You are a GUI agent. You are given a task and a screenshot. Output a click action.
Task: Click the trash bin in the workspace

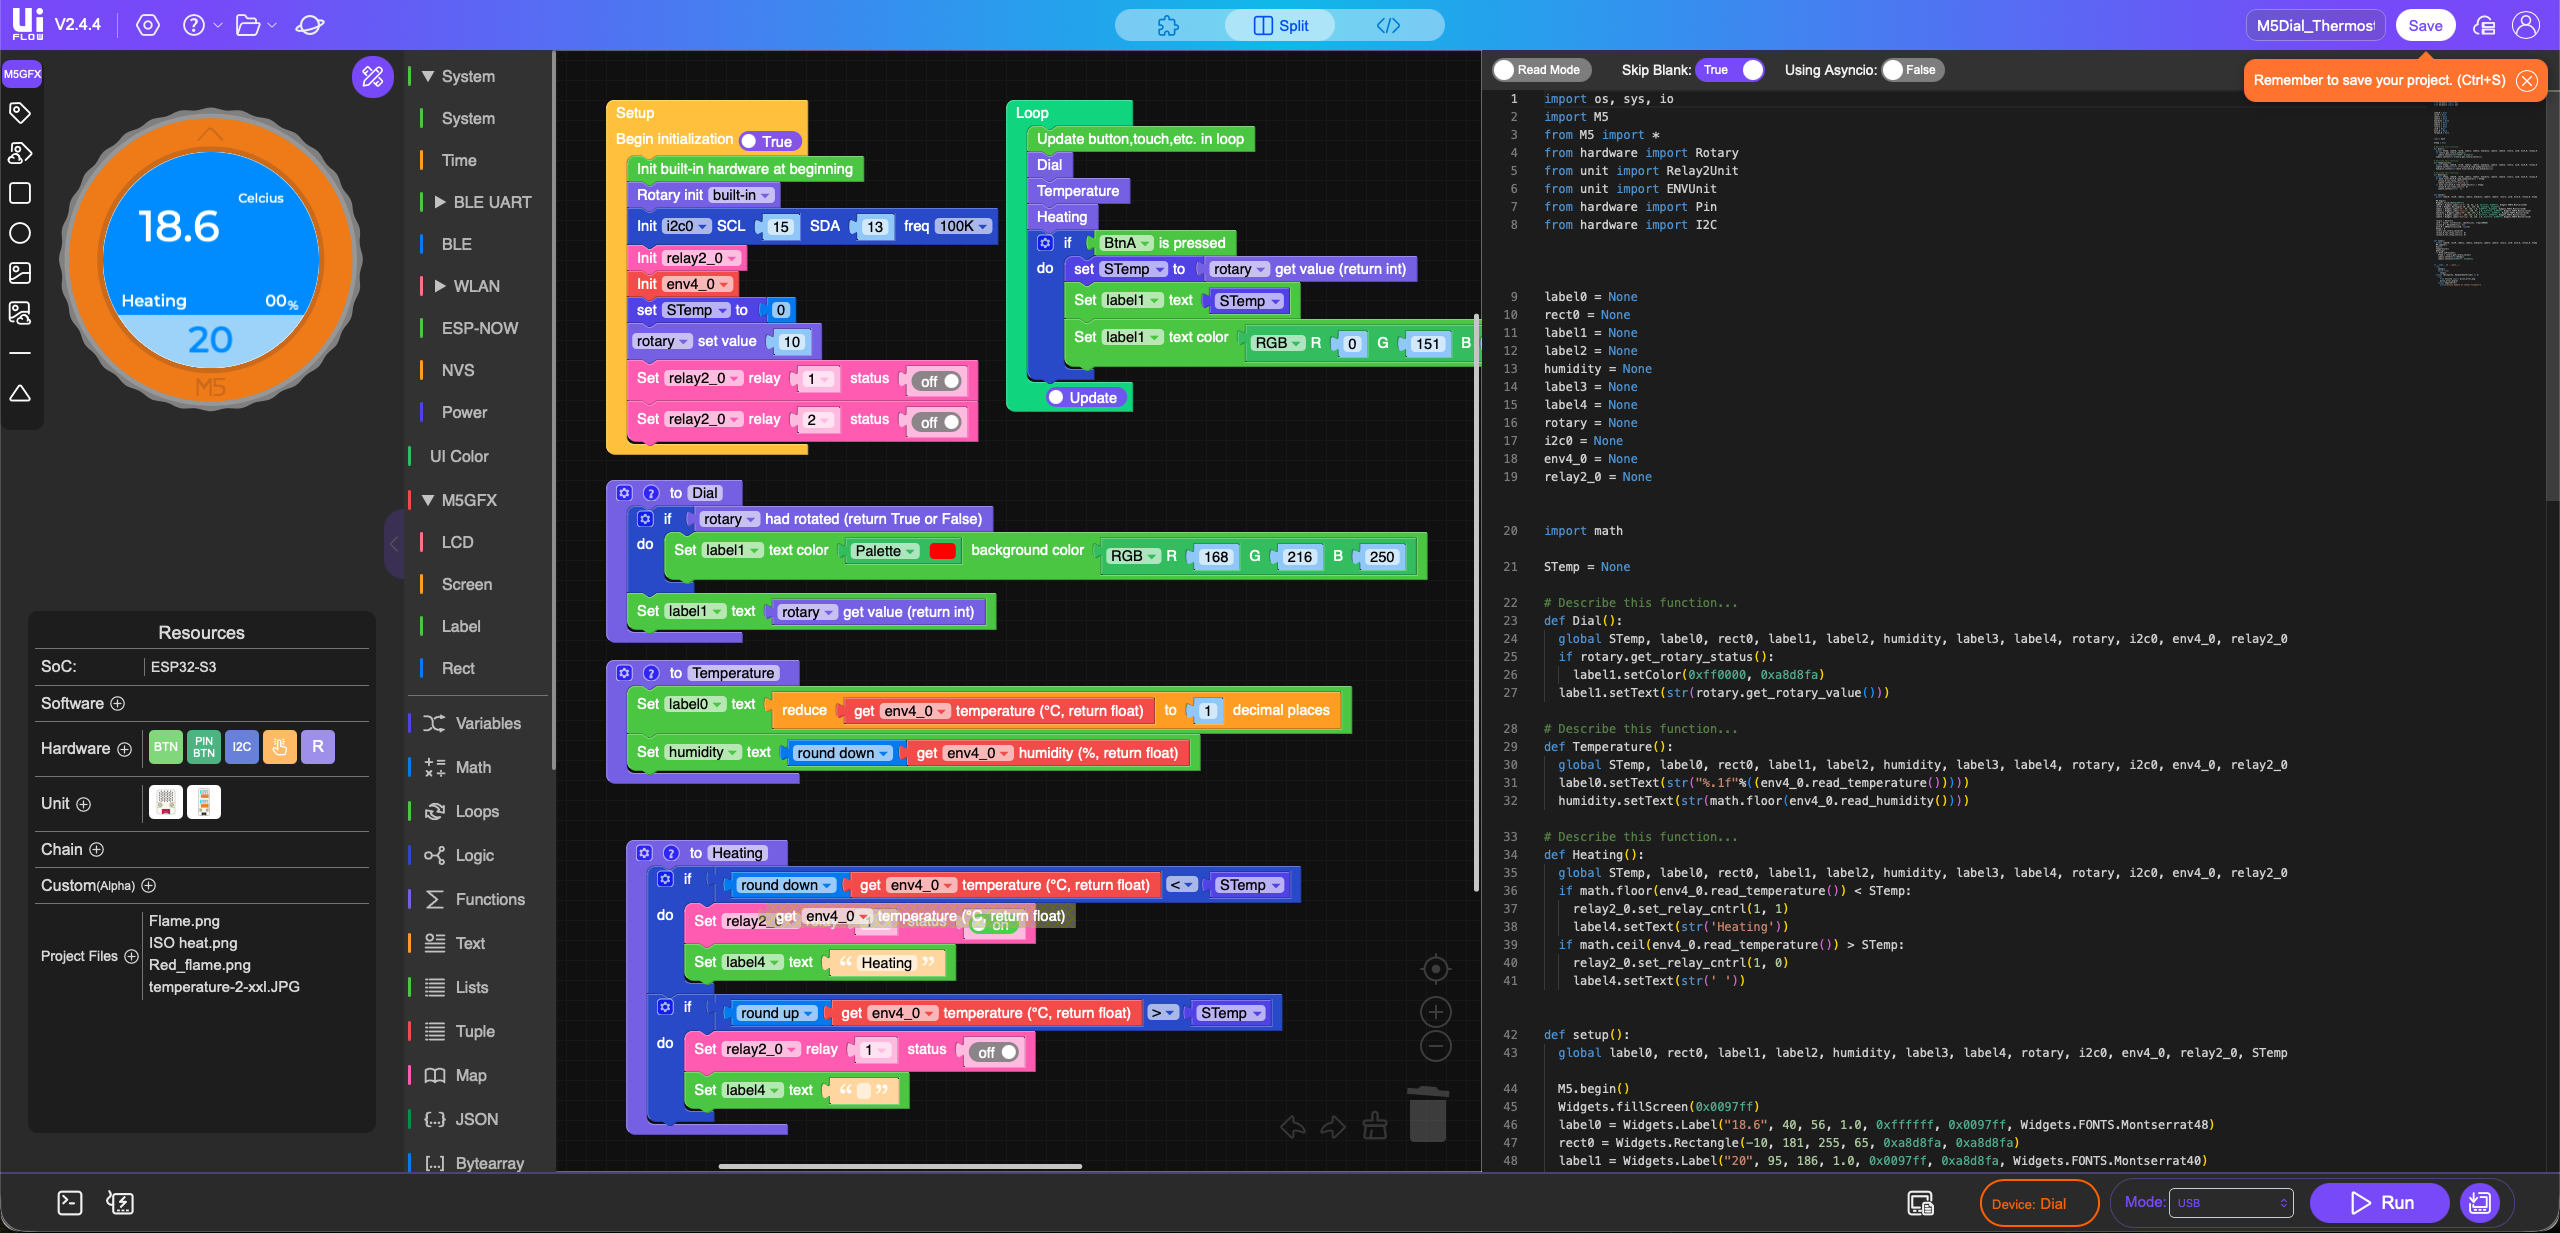point(1427,1115)
